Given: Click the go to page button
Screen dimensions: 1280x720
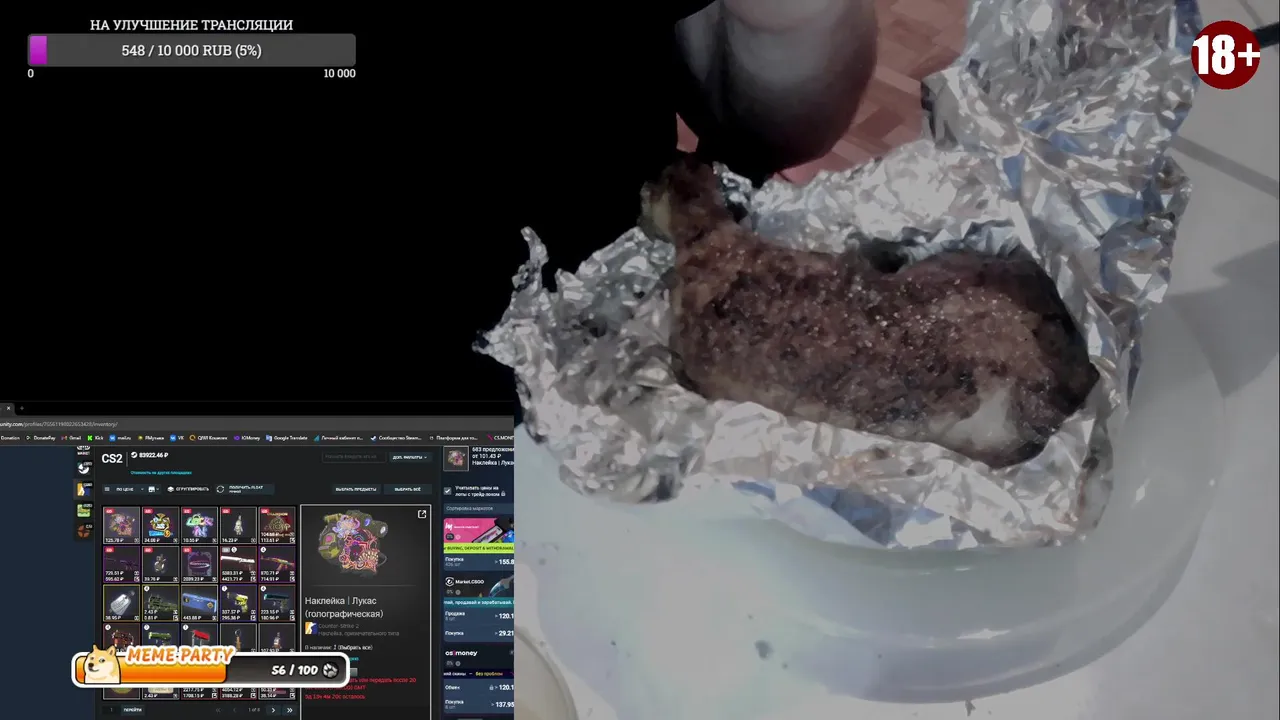Looking at the screenshot, I should point(132,710).
